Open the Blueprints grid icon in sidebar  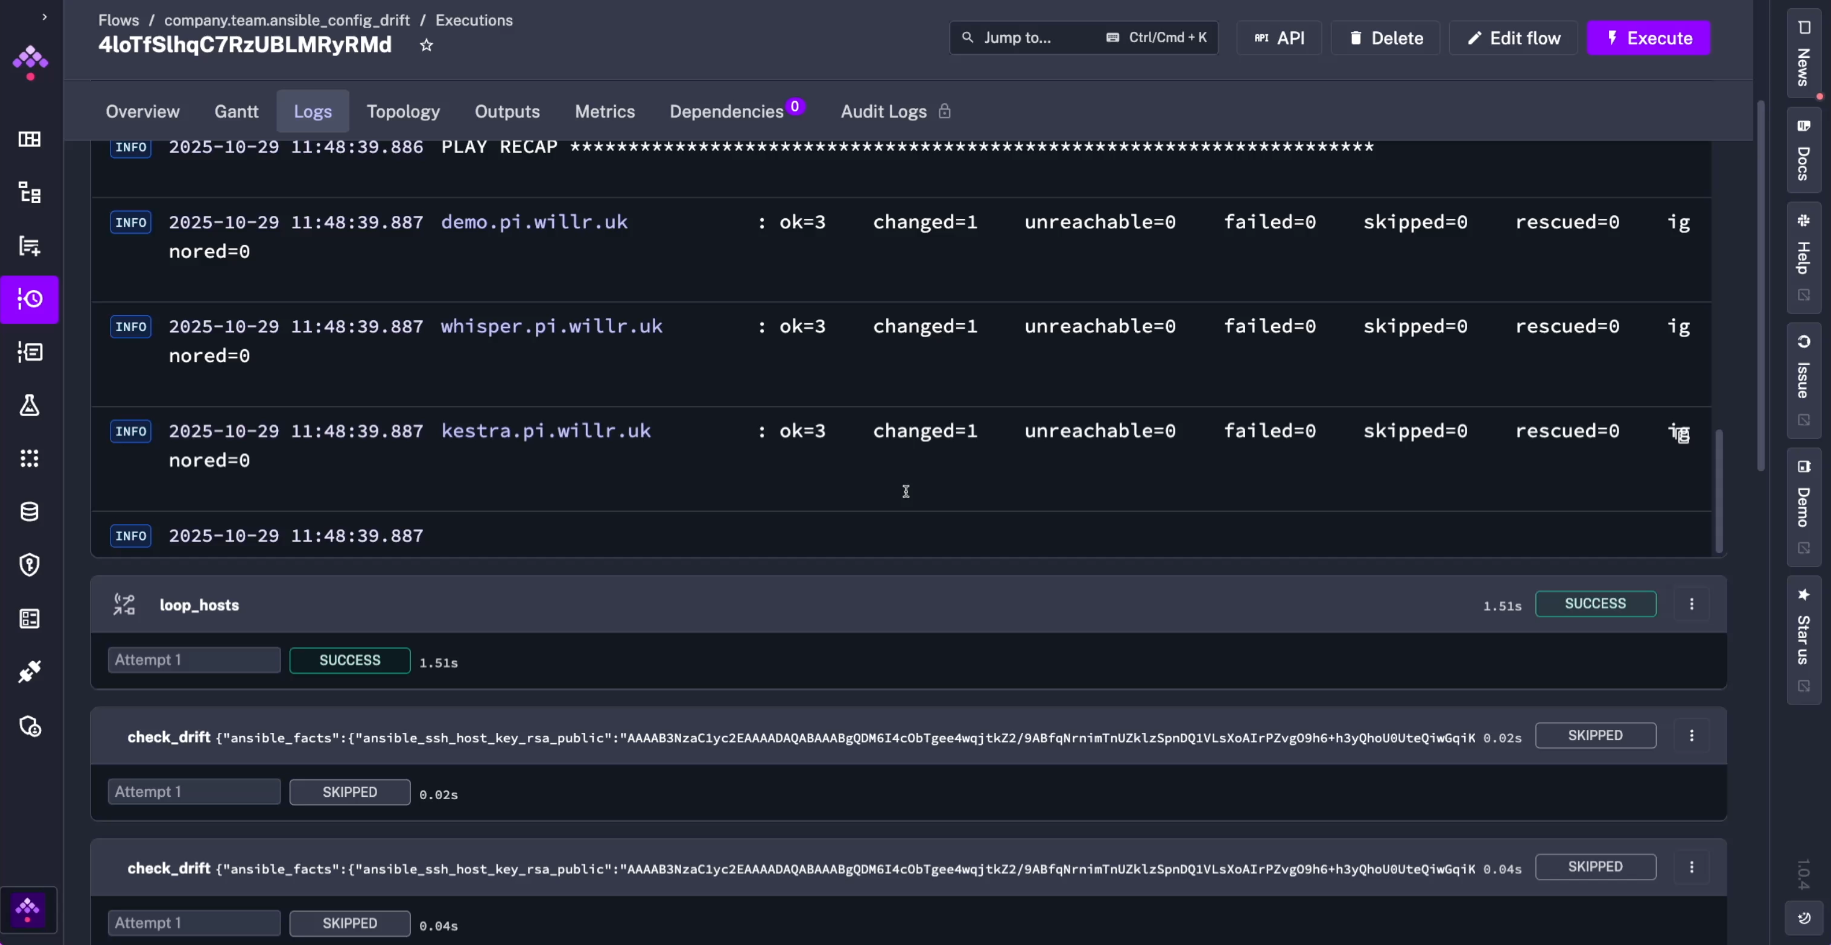30,458
